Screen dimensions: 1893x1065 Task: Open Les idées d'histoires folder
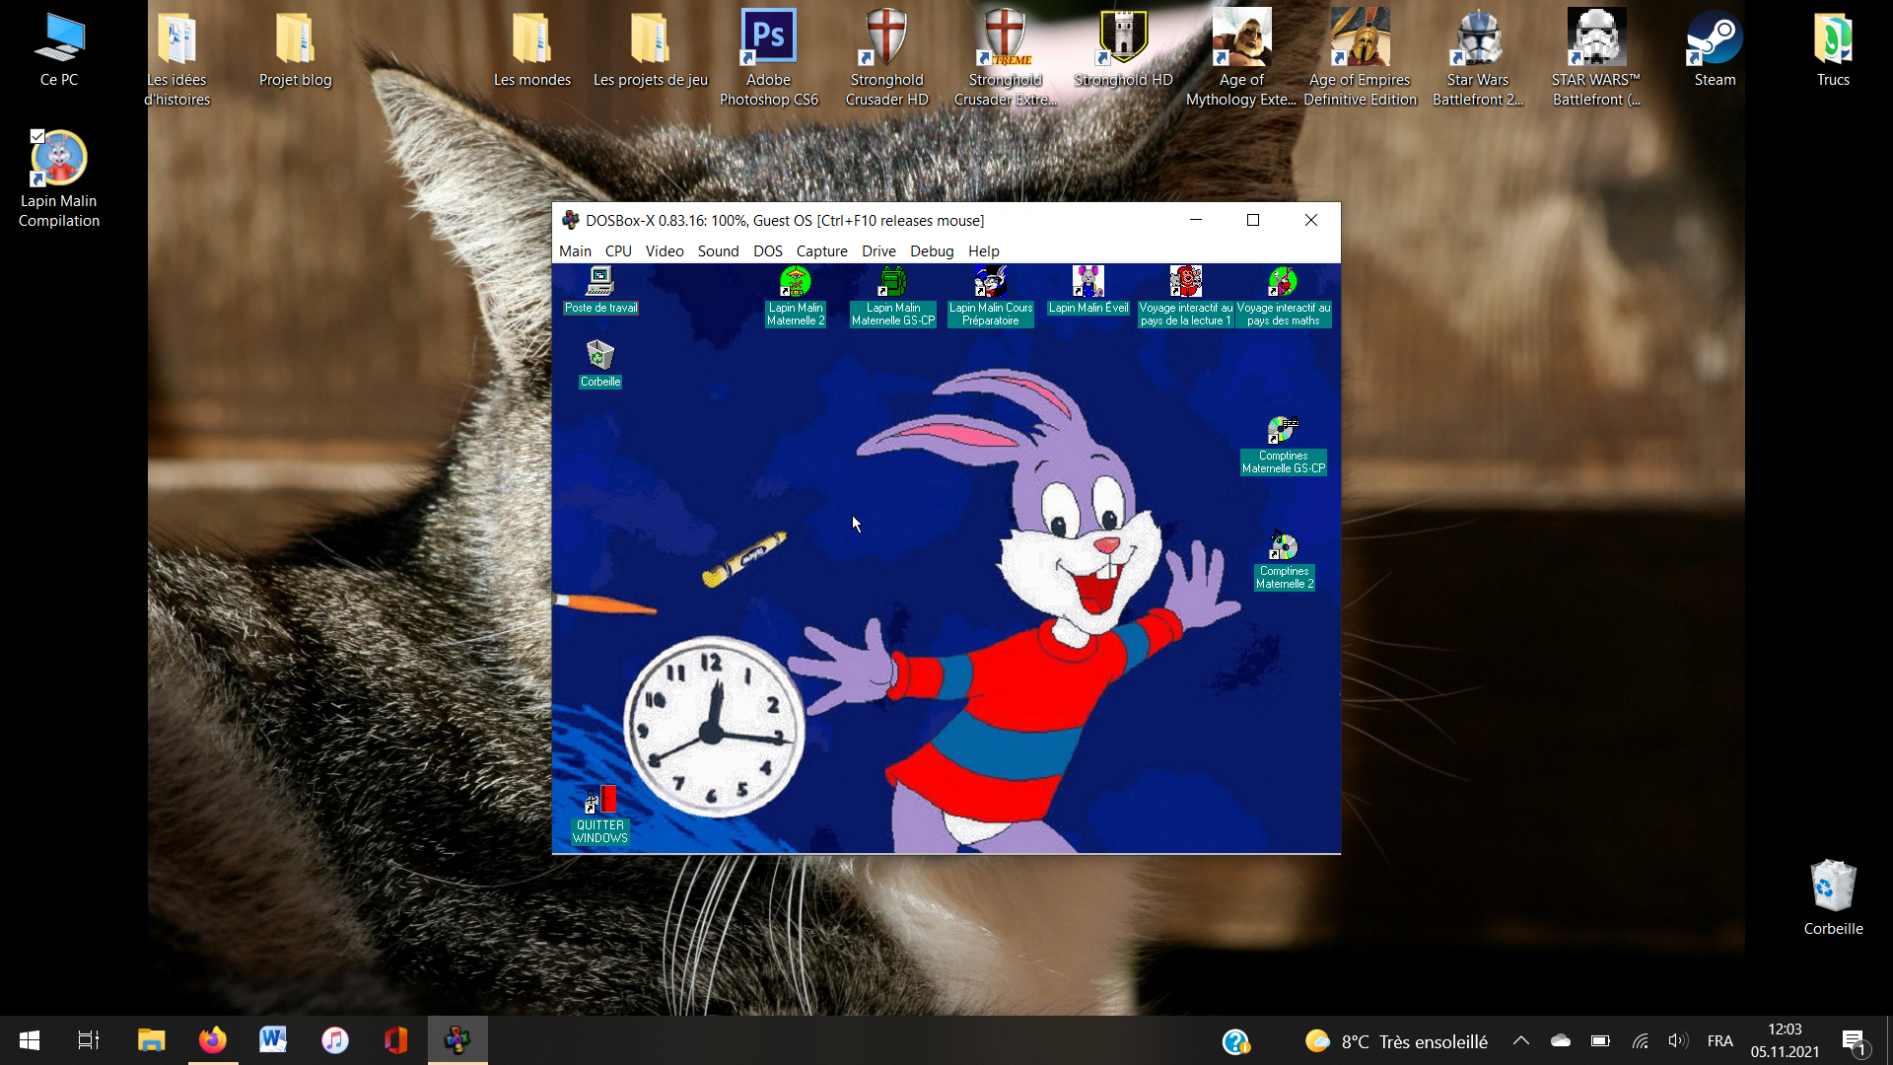(177, 58)
